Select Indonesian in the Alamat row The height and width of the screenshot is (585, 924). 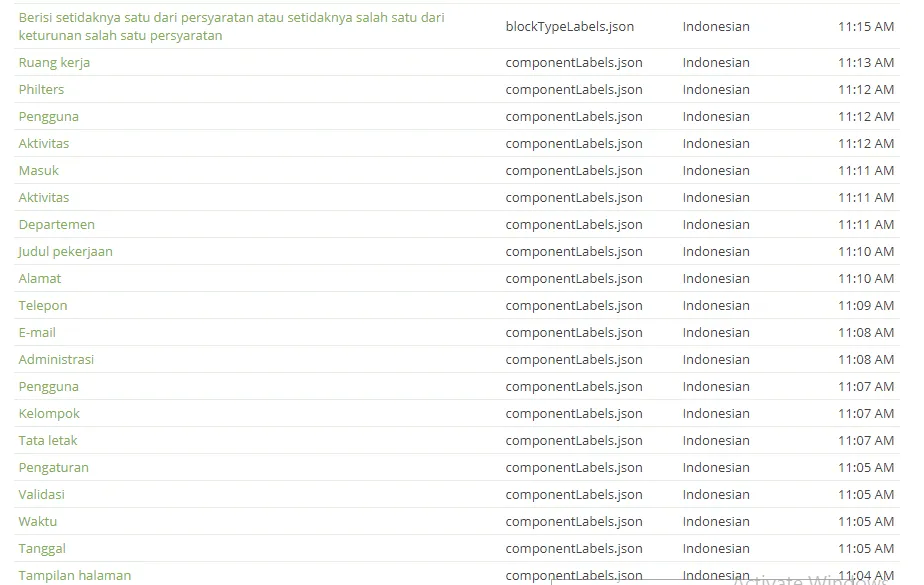(716, 279)
